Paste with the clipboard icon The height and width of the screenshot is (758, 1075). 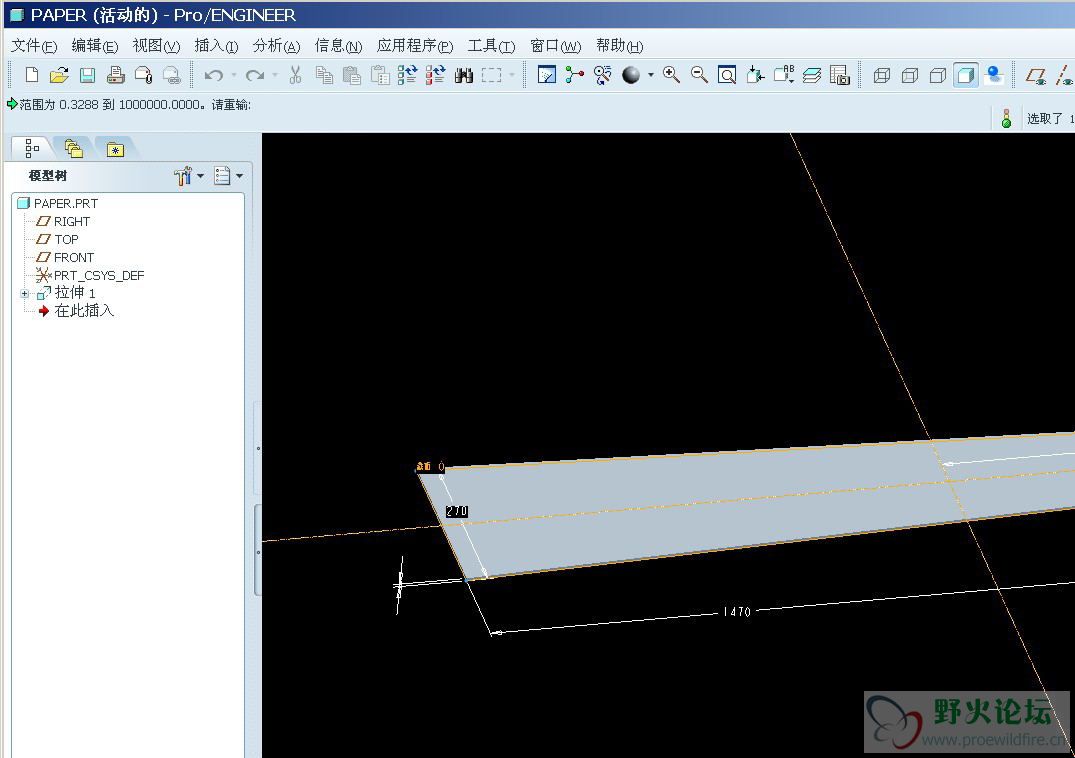tap(352, 75)
